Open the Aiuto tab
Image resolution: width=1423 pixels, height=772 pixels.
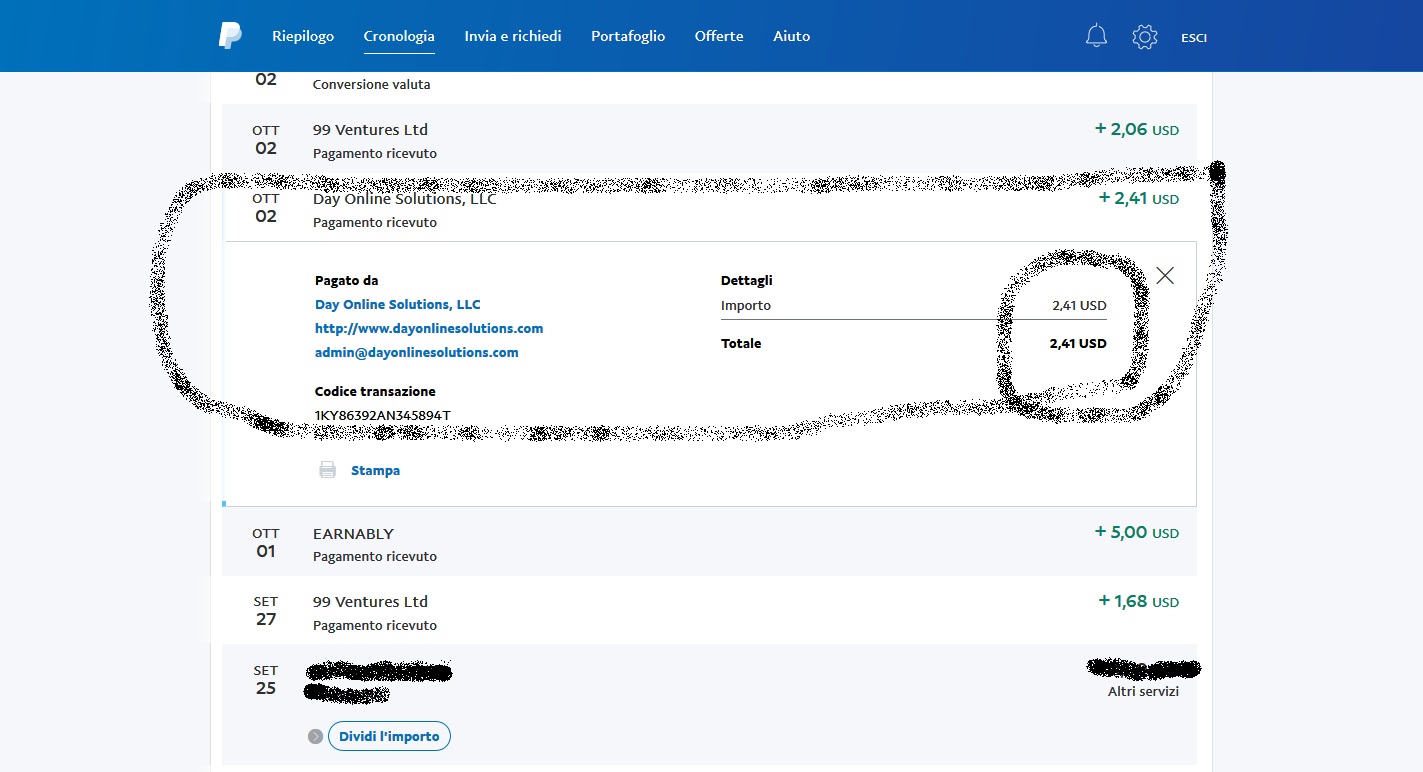tap(792, 36)
